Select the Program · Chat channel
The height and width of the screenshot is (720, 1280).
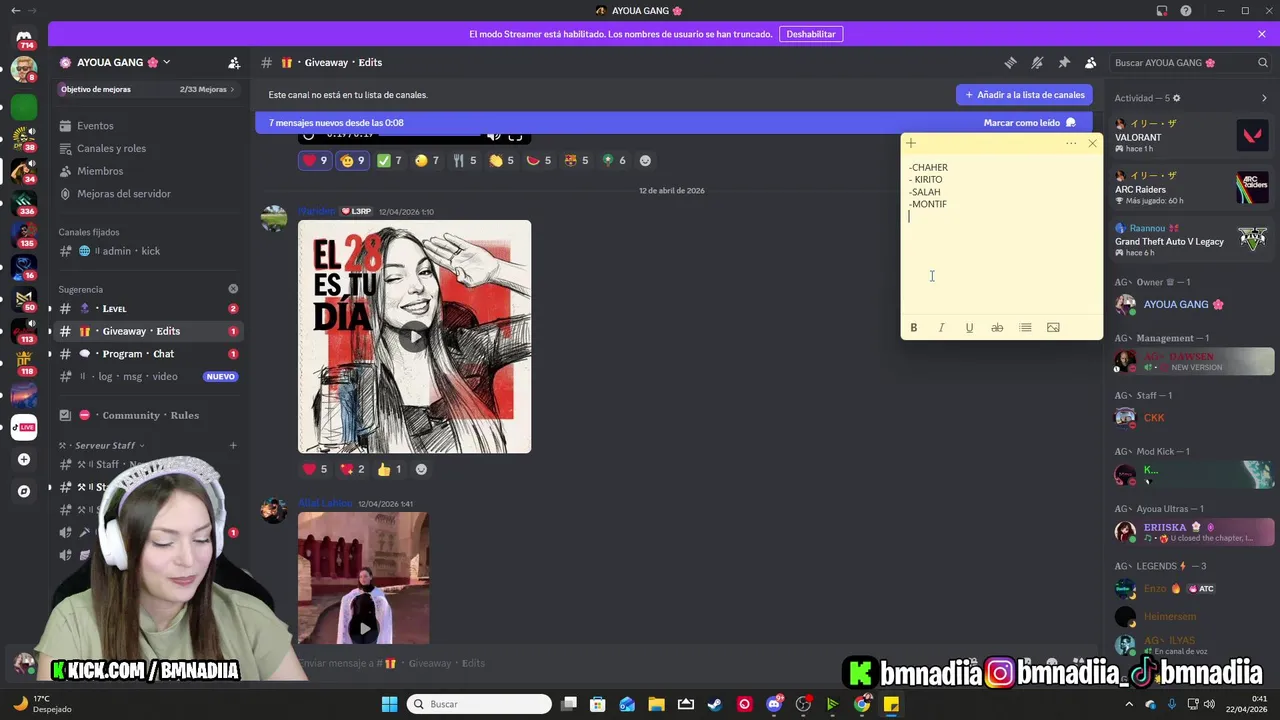148,354
